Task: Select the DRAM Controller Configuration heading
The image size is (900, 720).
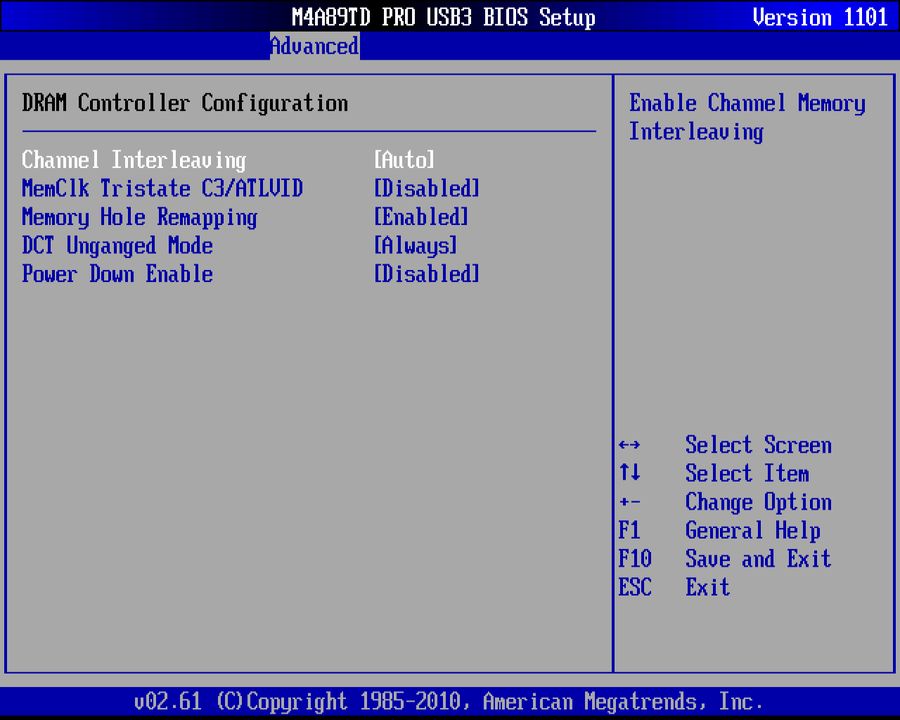Action: 185,103
